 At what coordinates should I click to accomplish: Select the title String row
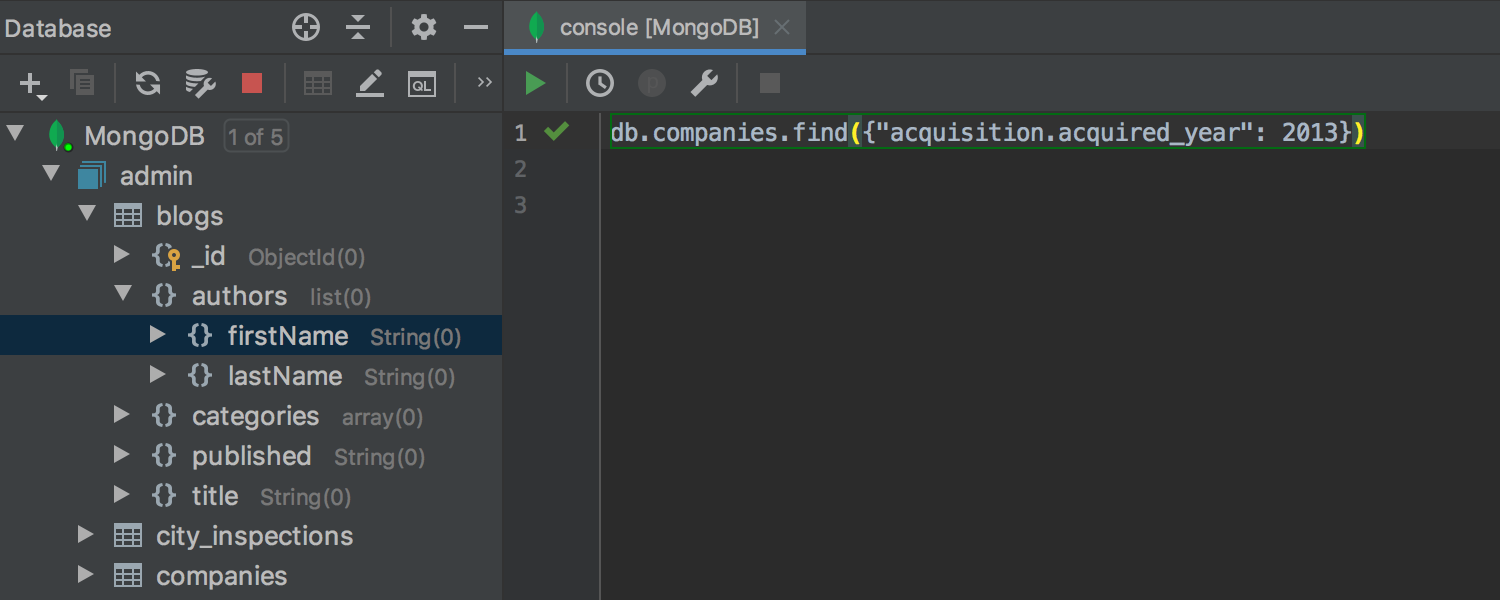click(251, 496)
